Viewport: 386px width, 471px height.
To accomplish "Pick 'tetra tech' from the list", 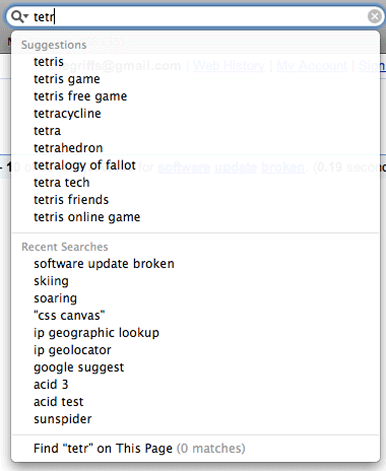I will tap(196, 183).
